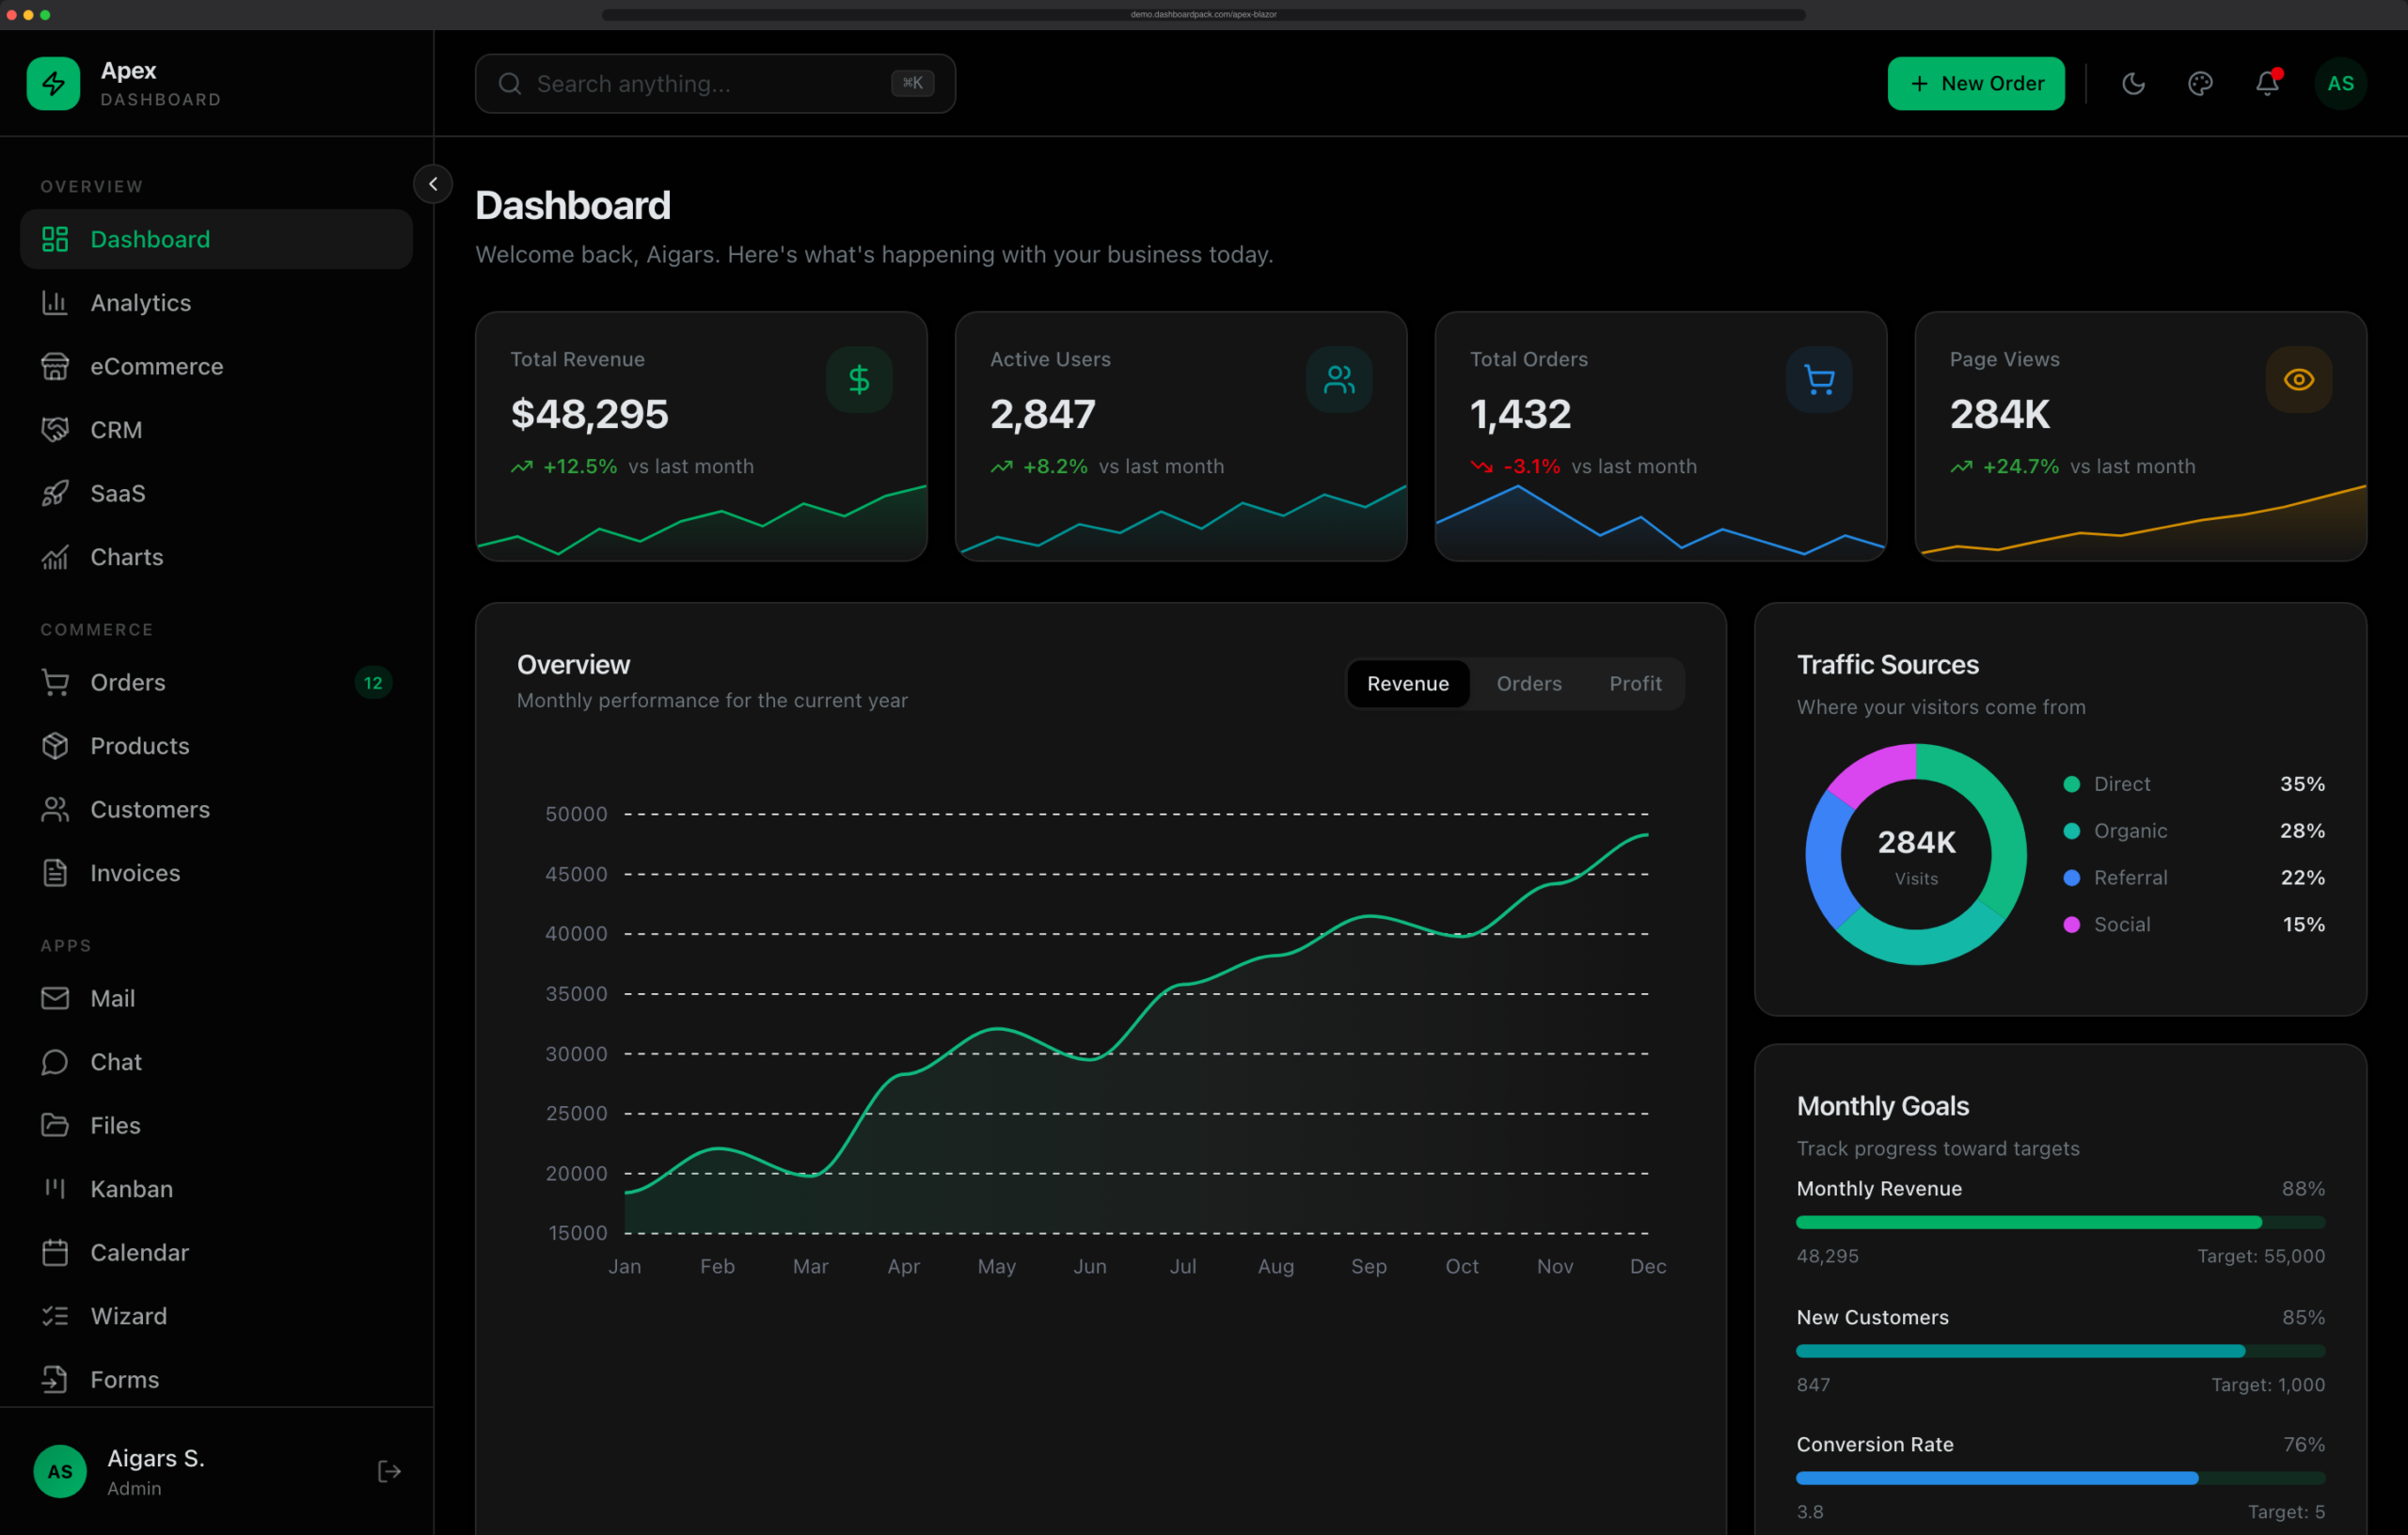Click the Traffic Sources heading

[x=1887, y=665]
